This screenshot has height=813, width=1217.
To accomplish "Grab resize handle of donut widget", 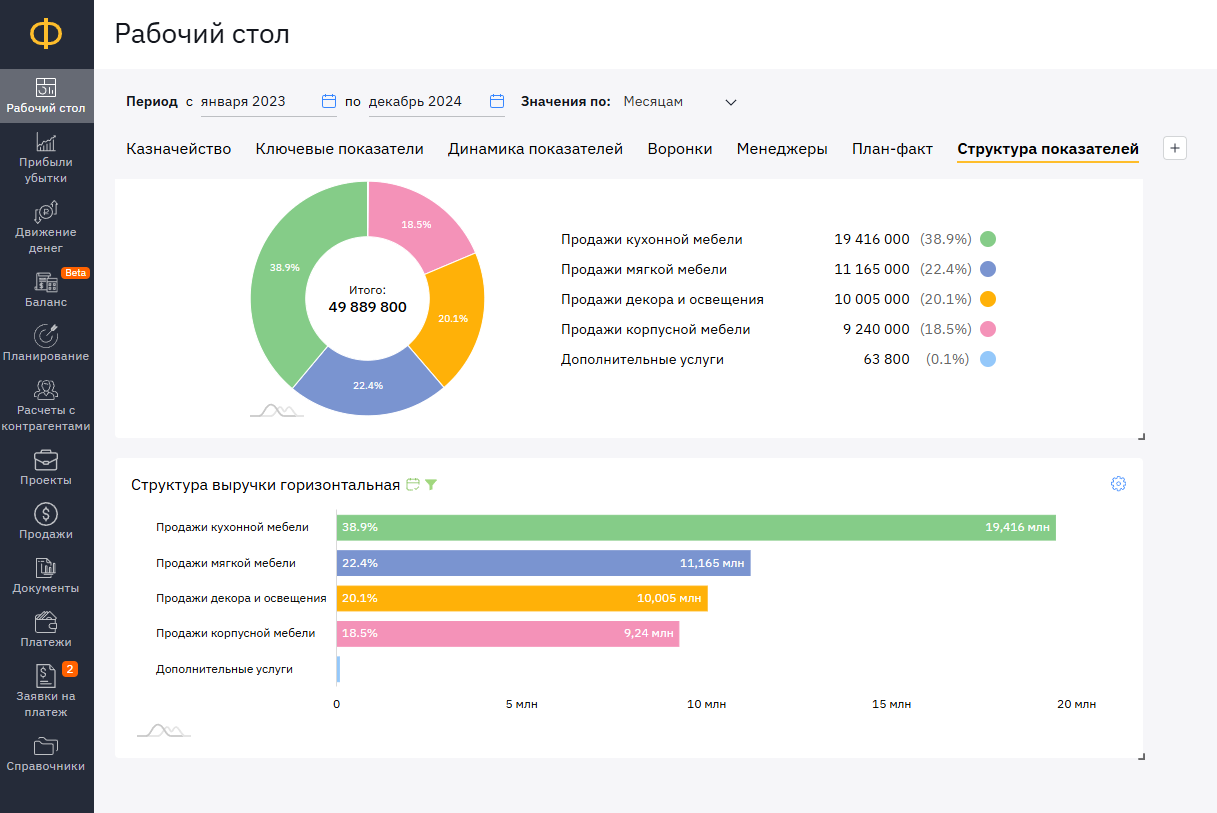I will (1141, 436).
